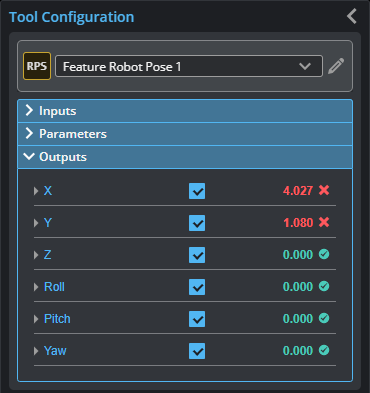The width and height of the screenshot is (370, 393).
Task: Expand the Z output details triangle
Action: point(36,255)
